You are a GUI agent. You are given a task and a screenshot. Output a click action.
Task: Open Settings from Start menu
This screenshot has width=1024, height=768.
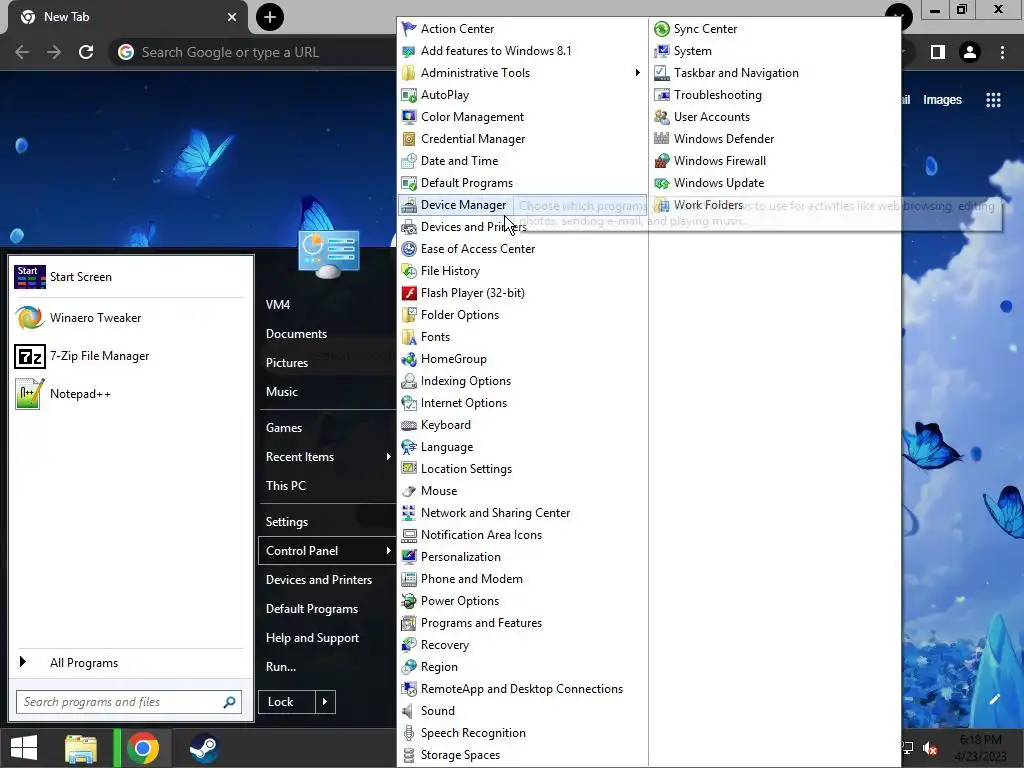point(287,522)
